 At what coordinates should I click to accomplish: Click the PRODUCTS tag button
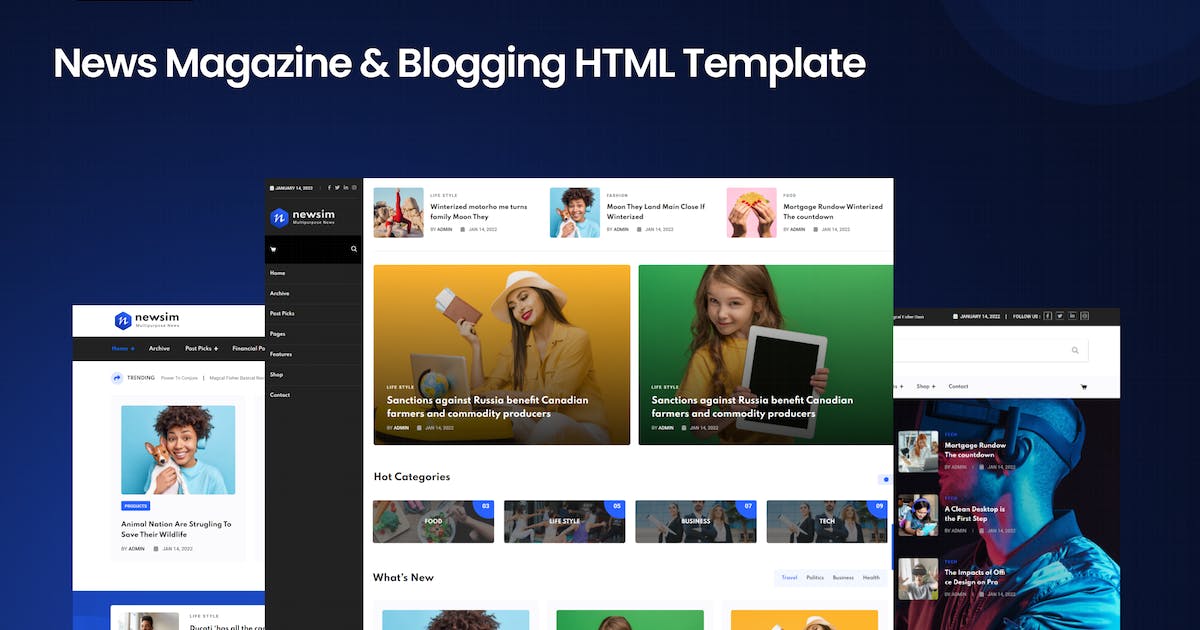click(135, 506)
